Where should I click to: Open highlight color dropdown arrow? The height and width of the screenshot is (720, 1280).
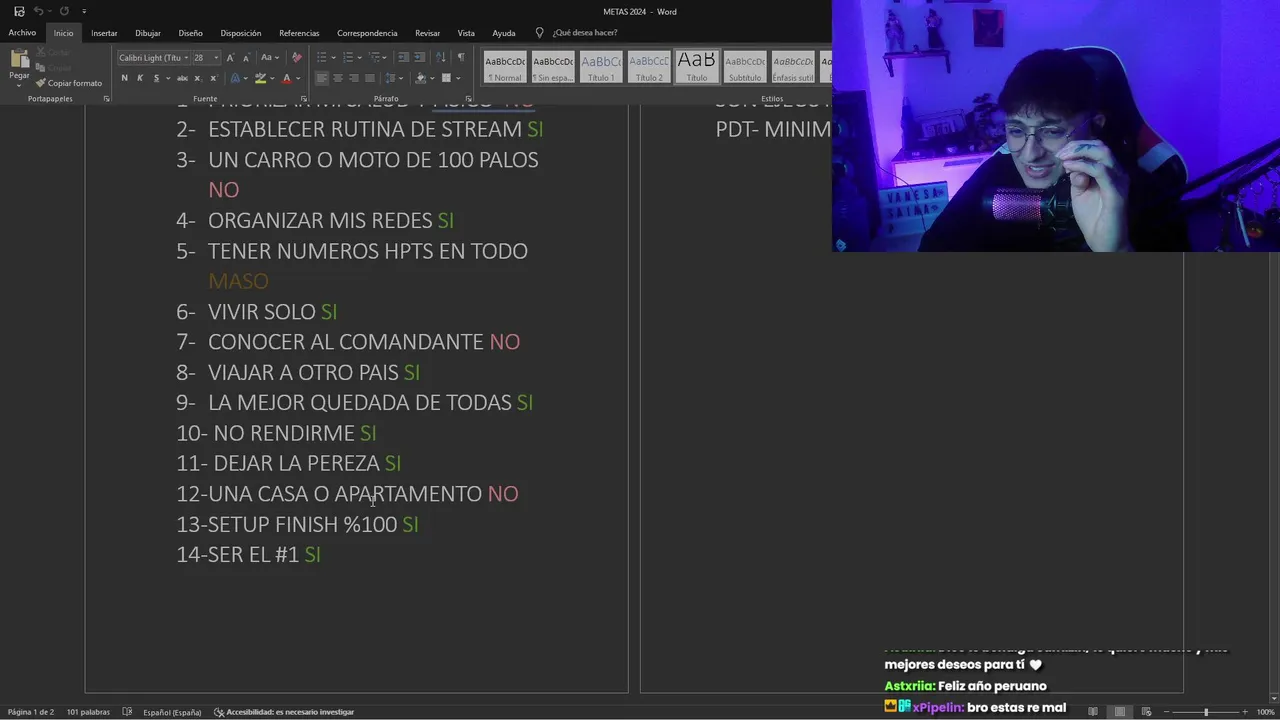pos(273,78)
